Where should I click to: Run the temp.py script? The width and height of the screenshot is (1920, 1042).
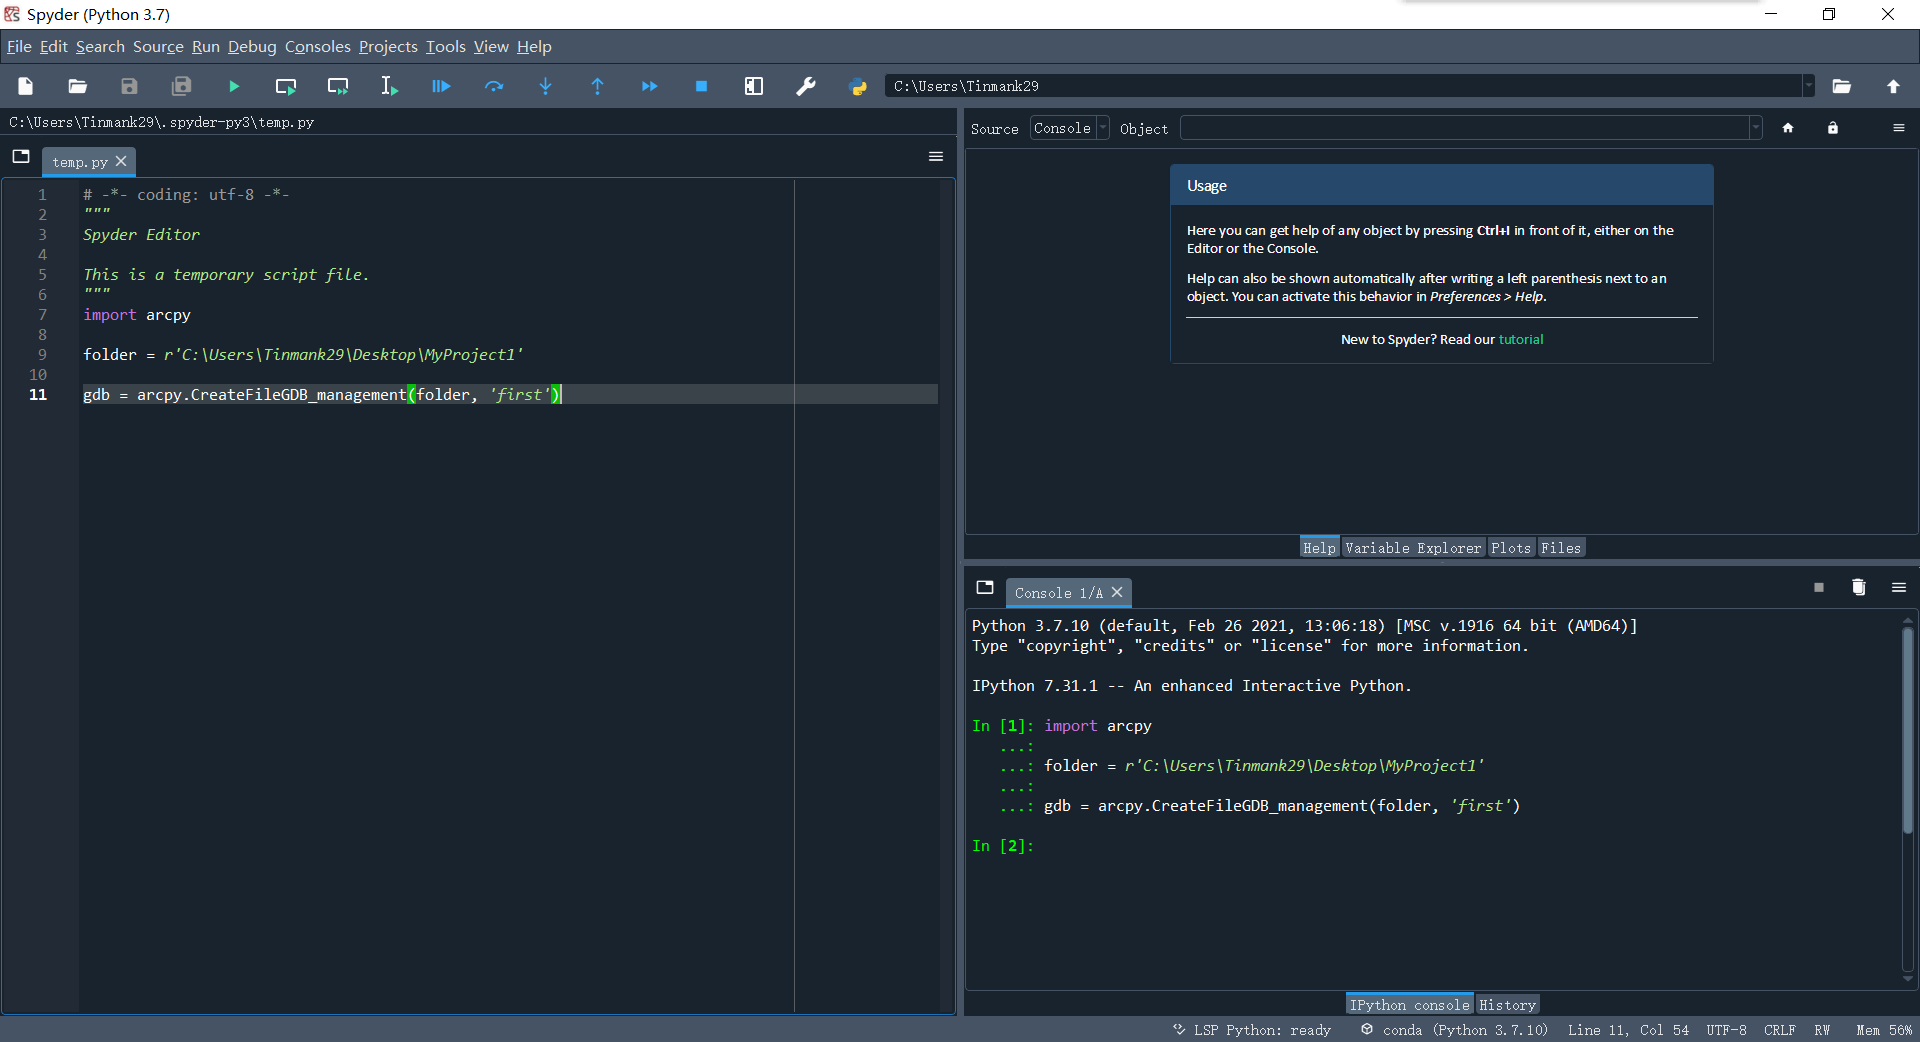[x=233, y=87]
